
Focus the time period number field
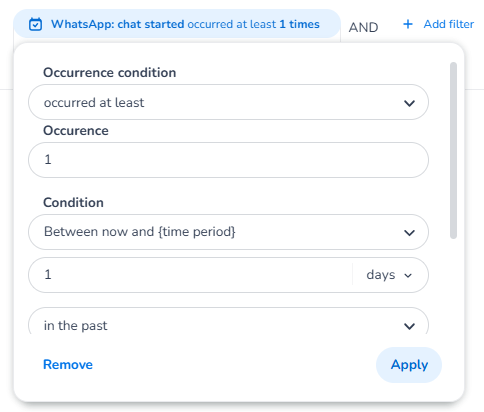click(x=190, y=275)
